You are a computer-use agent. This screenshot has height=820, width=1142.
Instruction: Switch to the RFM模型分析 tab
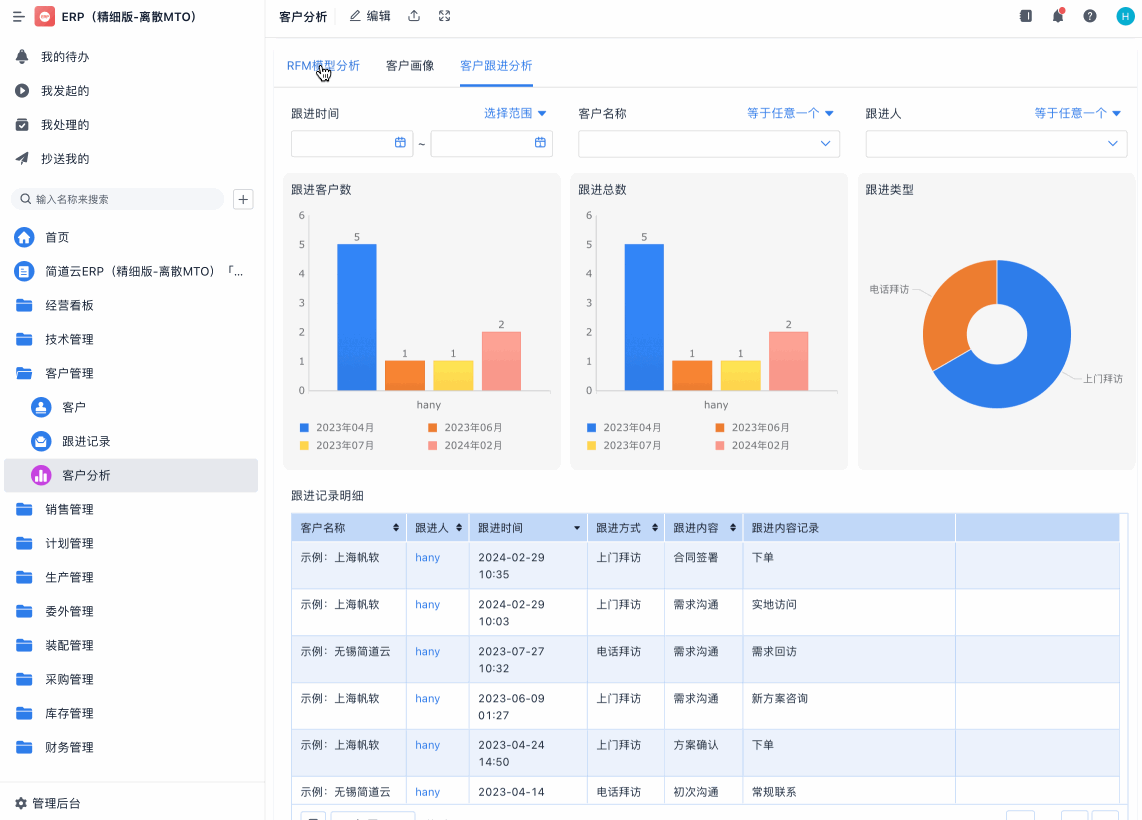[x=323, y=65]
